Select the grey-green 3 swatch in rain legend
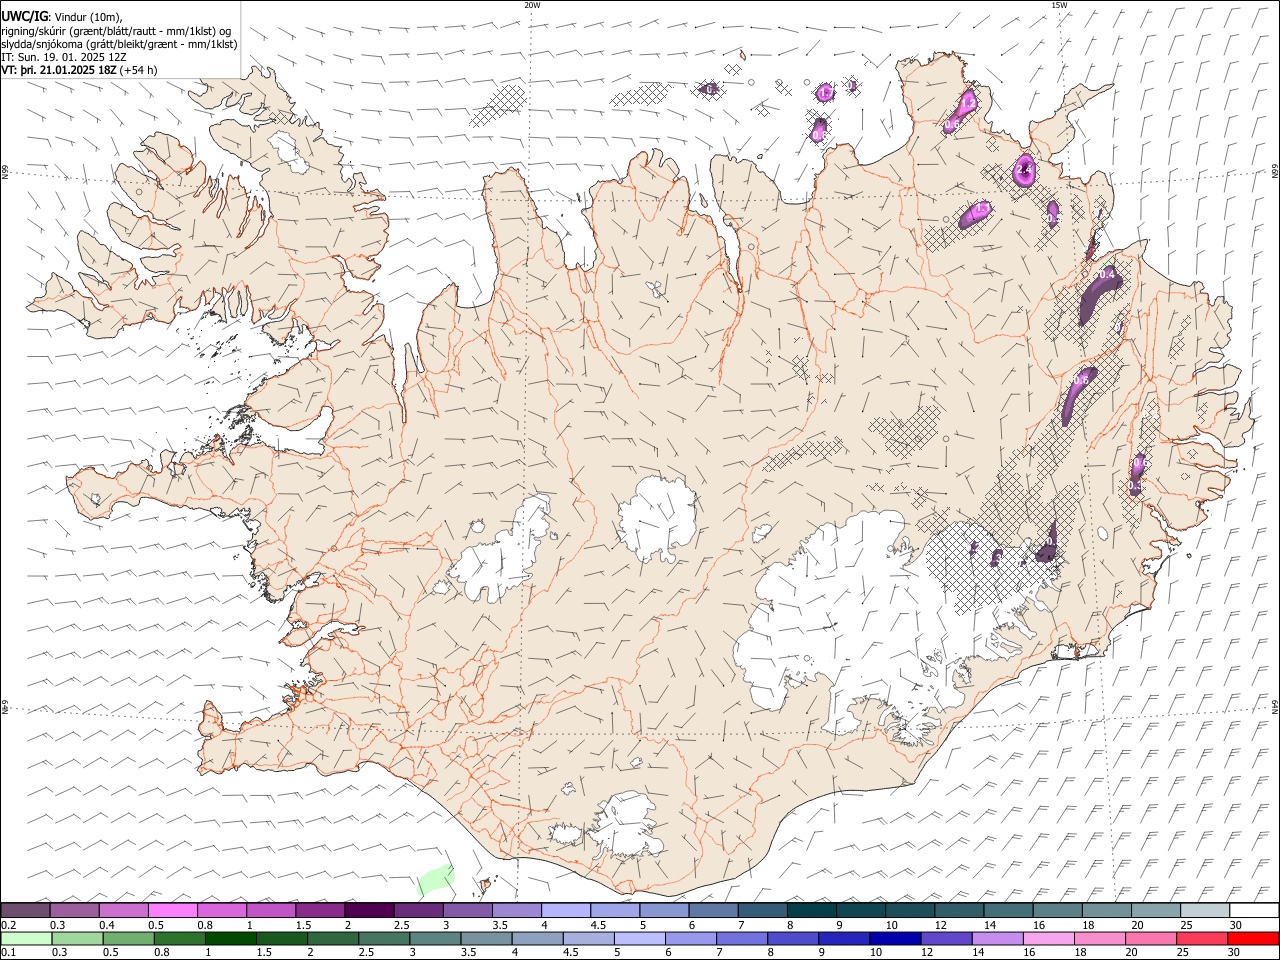The height and width of the screenshot is (960, 1280). click(x=434, y=938)
